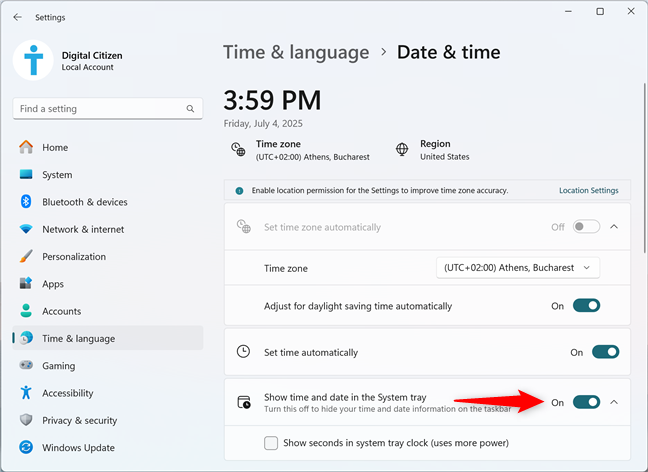Click the Windows Update sync icon
648x472 pixels.
tap(26, 447)
